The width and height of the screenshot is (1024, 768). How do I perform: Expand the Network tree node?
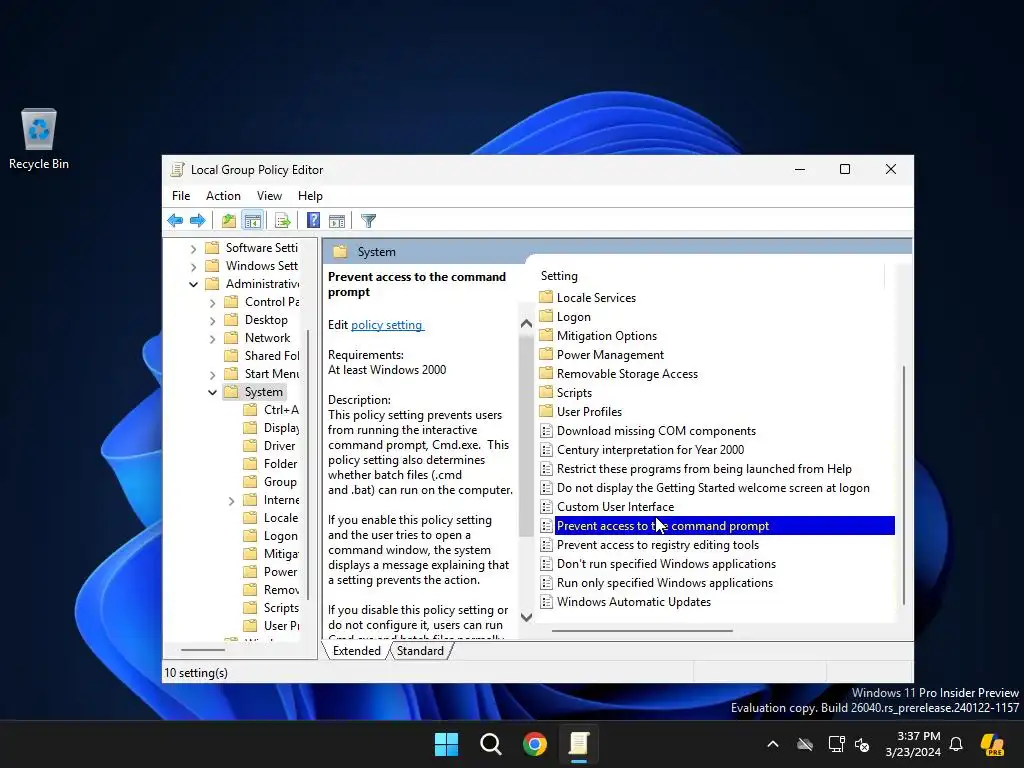point(212,339)
